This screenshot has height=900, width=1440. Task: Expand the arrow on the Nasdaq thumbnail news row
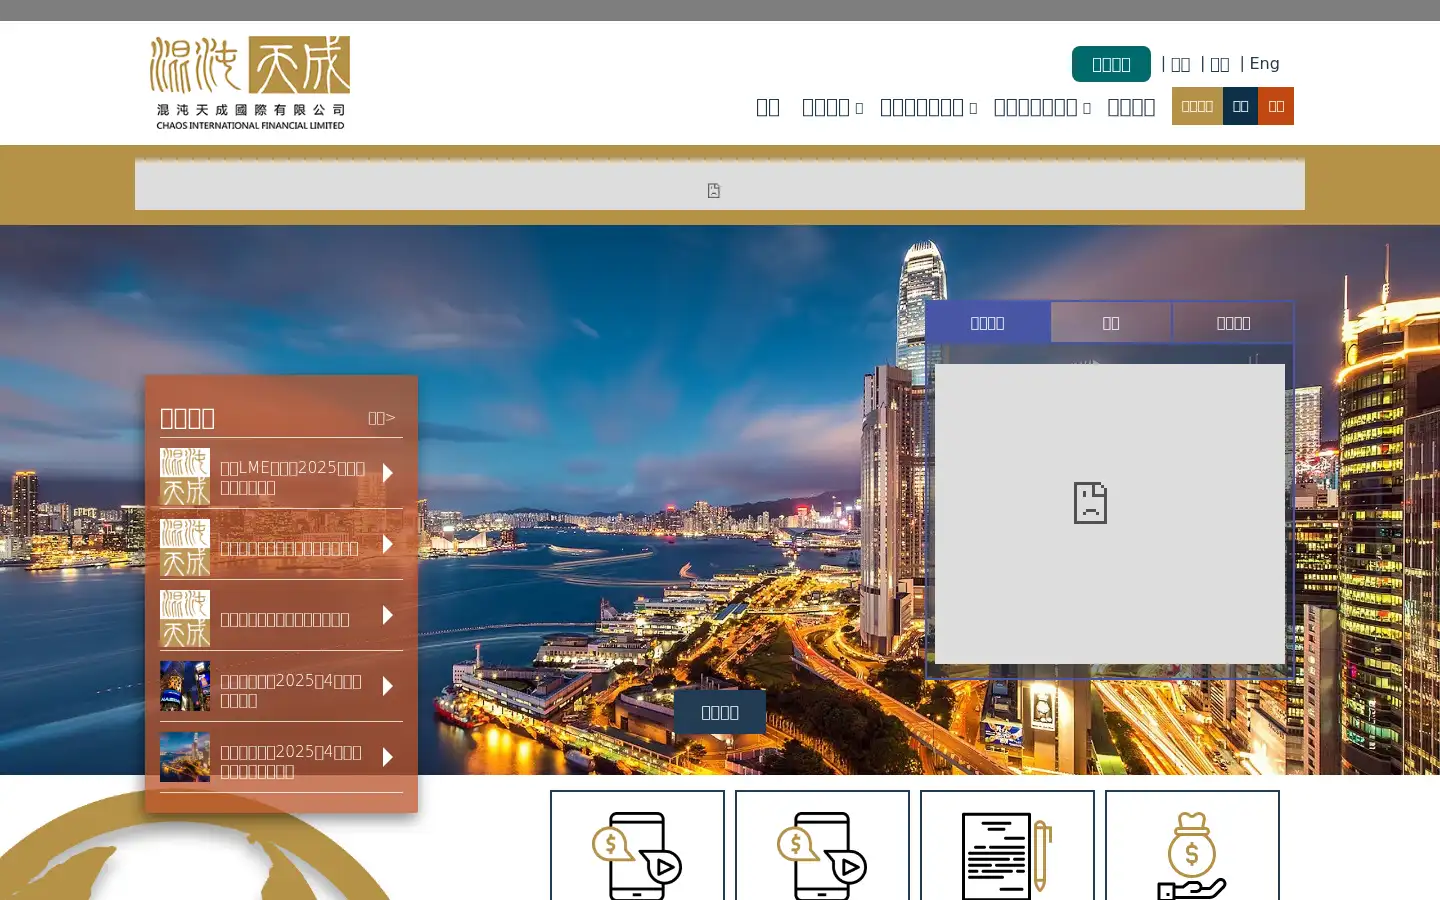click(x=388, y=686)
